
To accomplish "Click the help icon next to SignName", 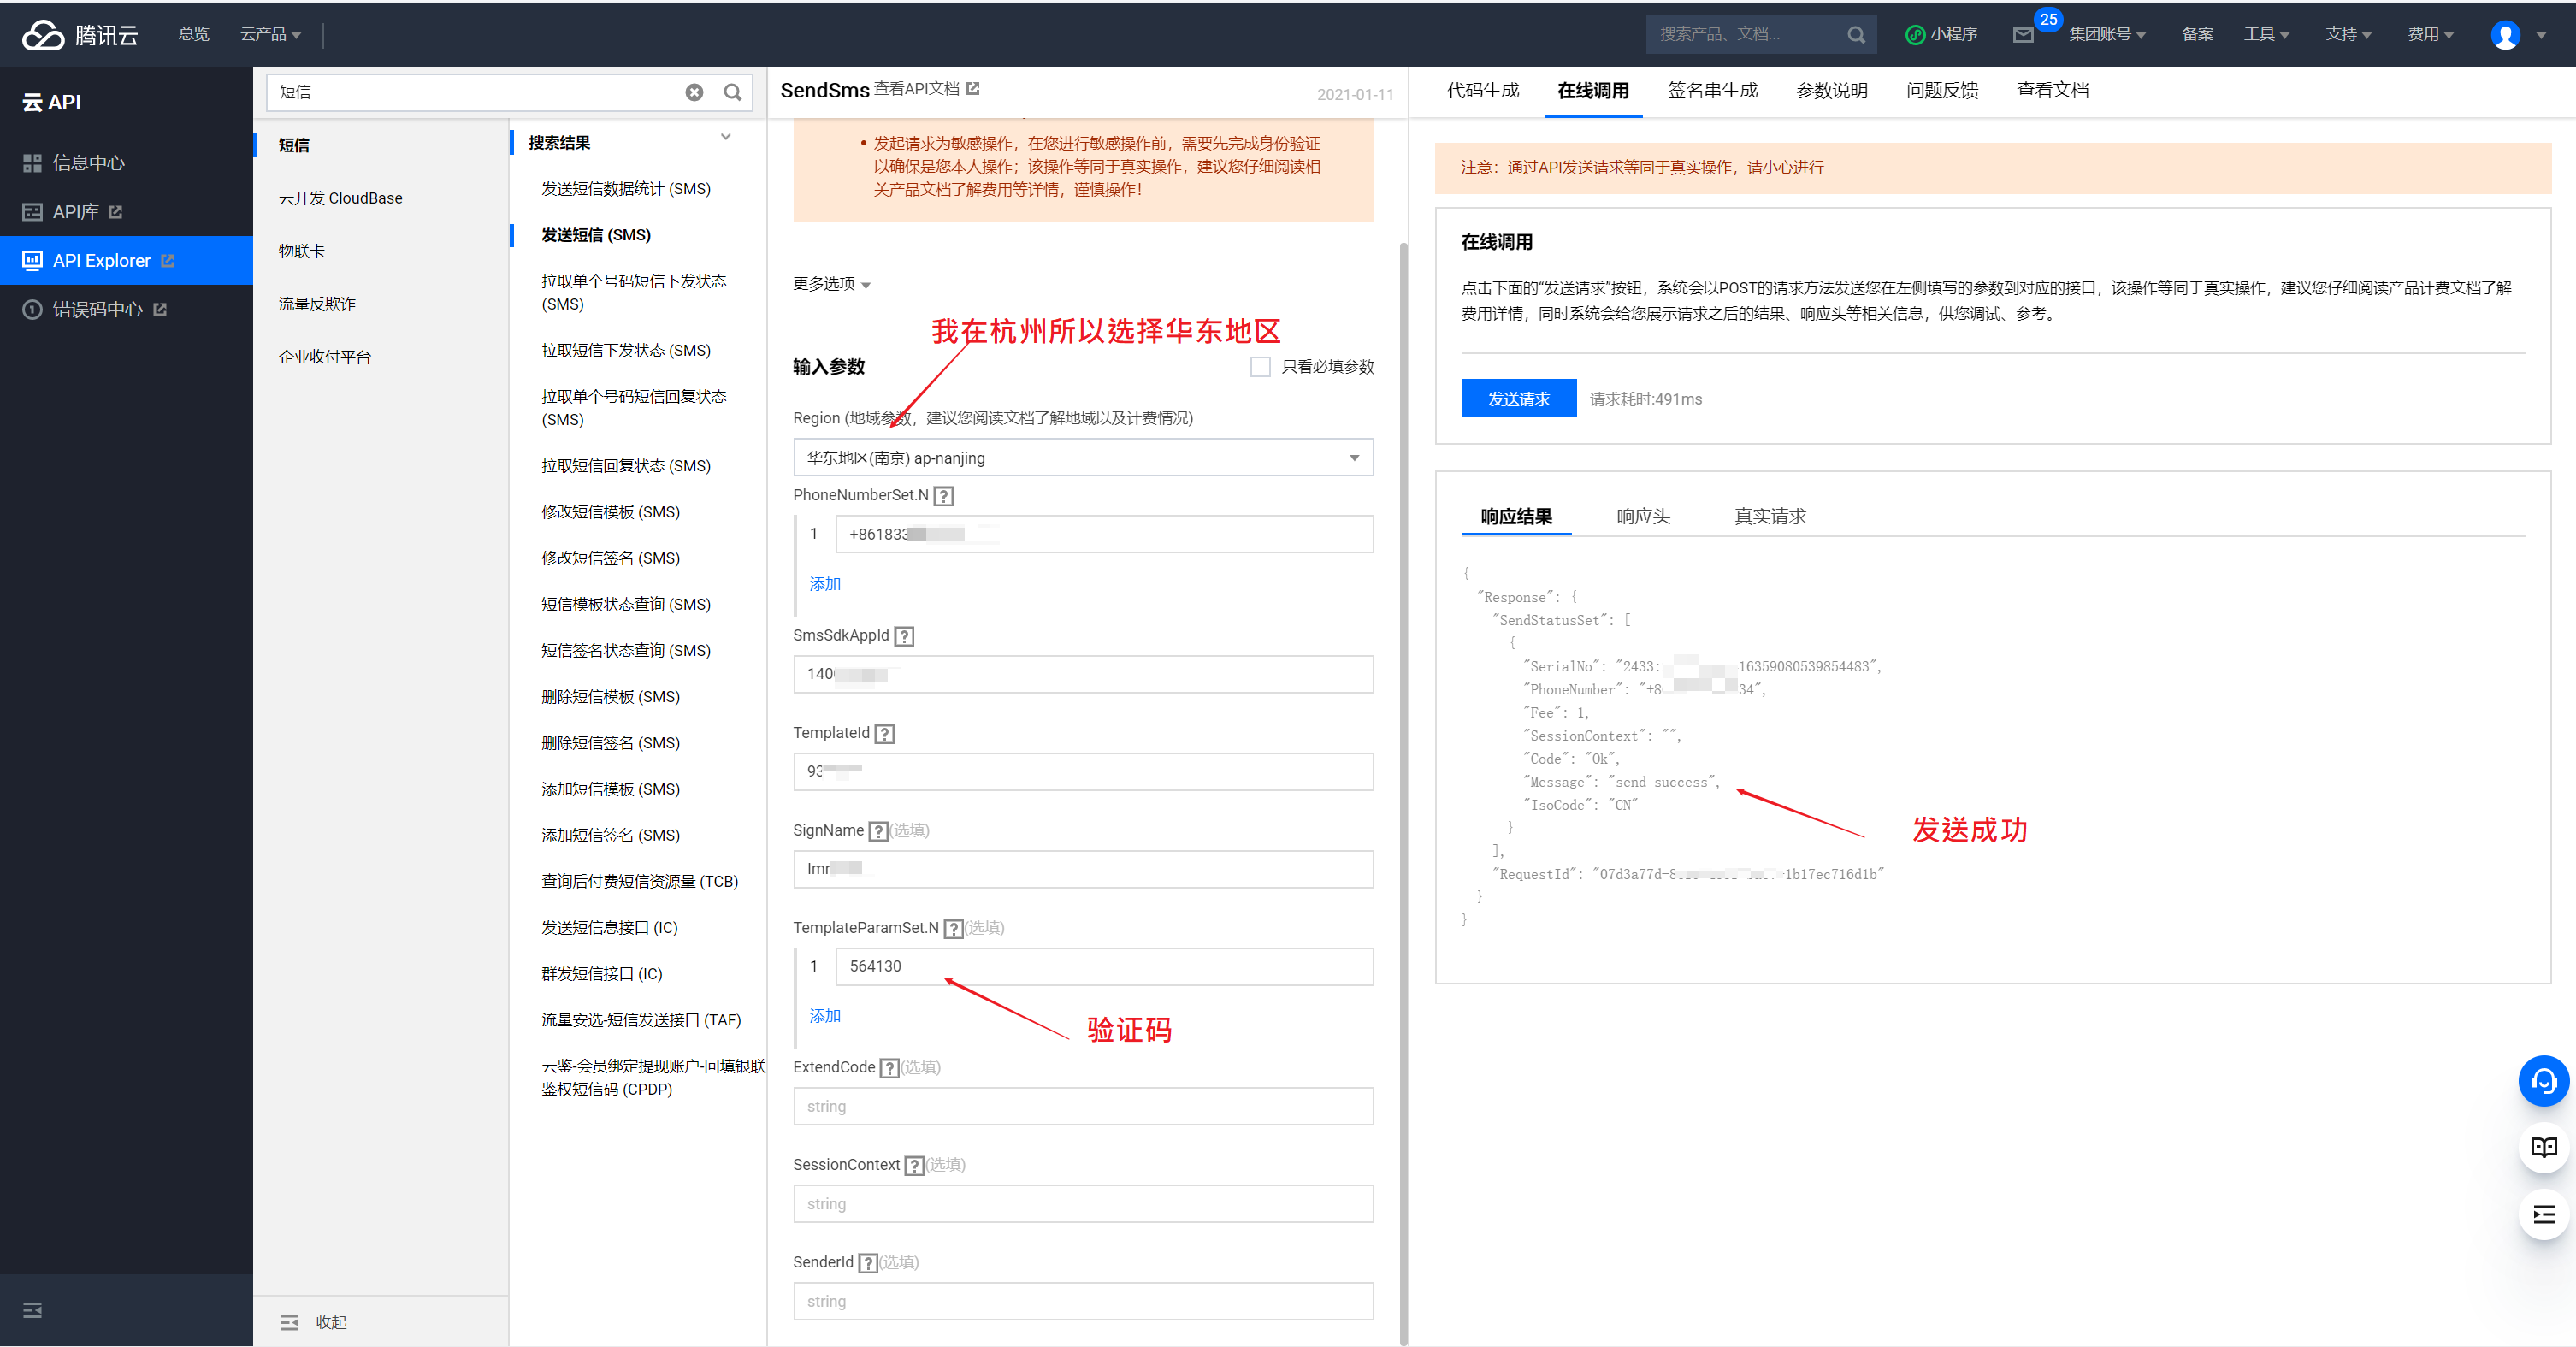I will pos(878,831).
